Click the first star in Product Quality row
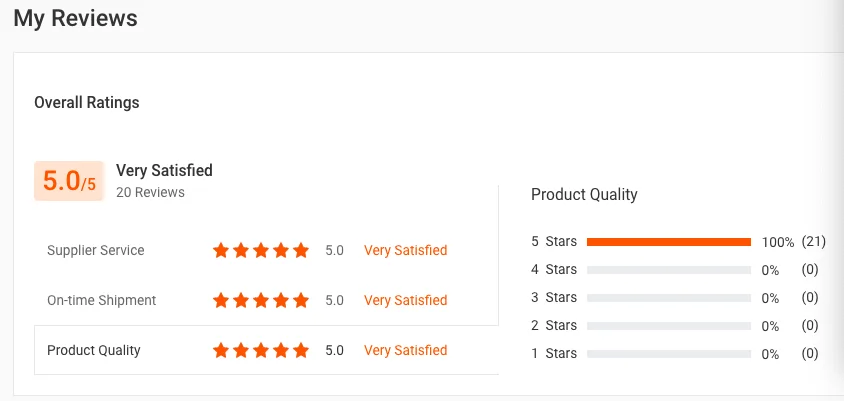The height and width of the screenshot is (401, 844). 221,350
